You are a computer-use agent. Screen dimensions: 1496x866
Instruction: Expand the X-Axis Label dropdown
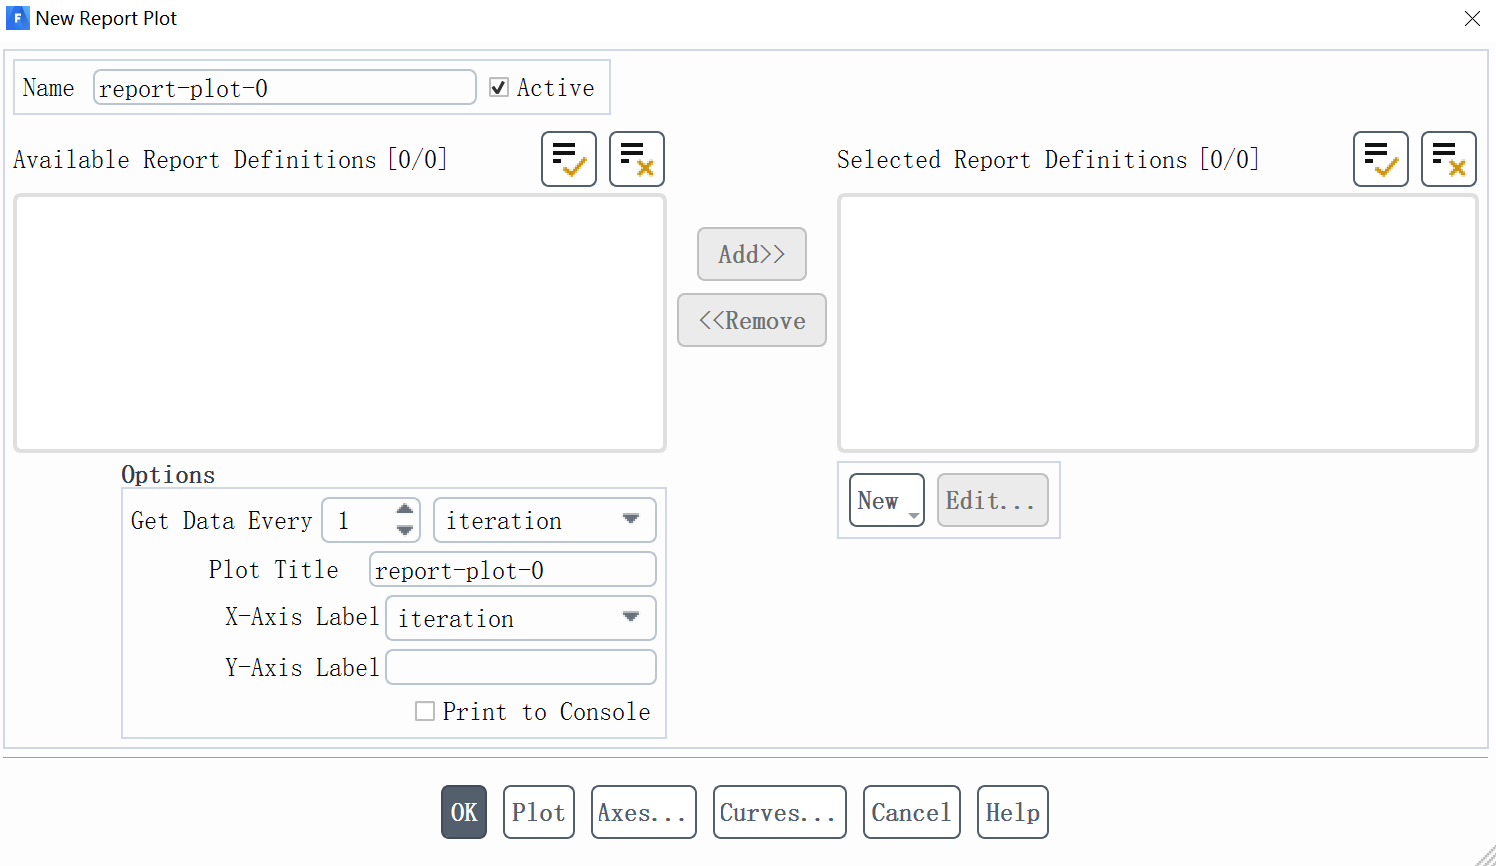point(520,618)
